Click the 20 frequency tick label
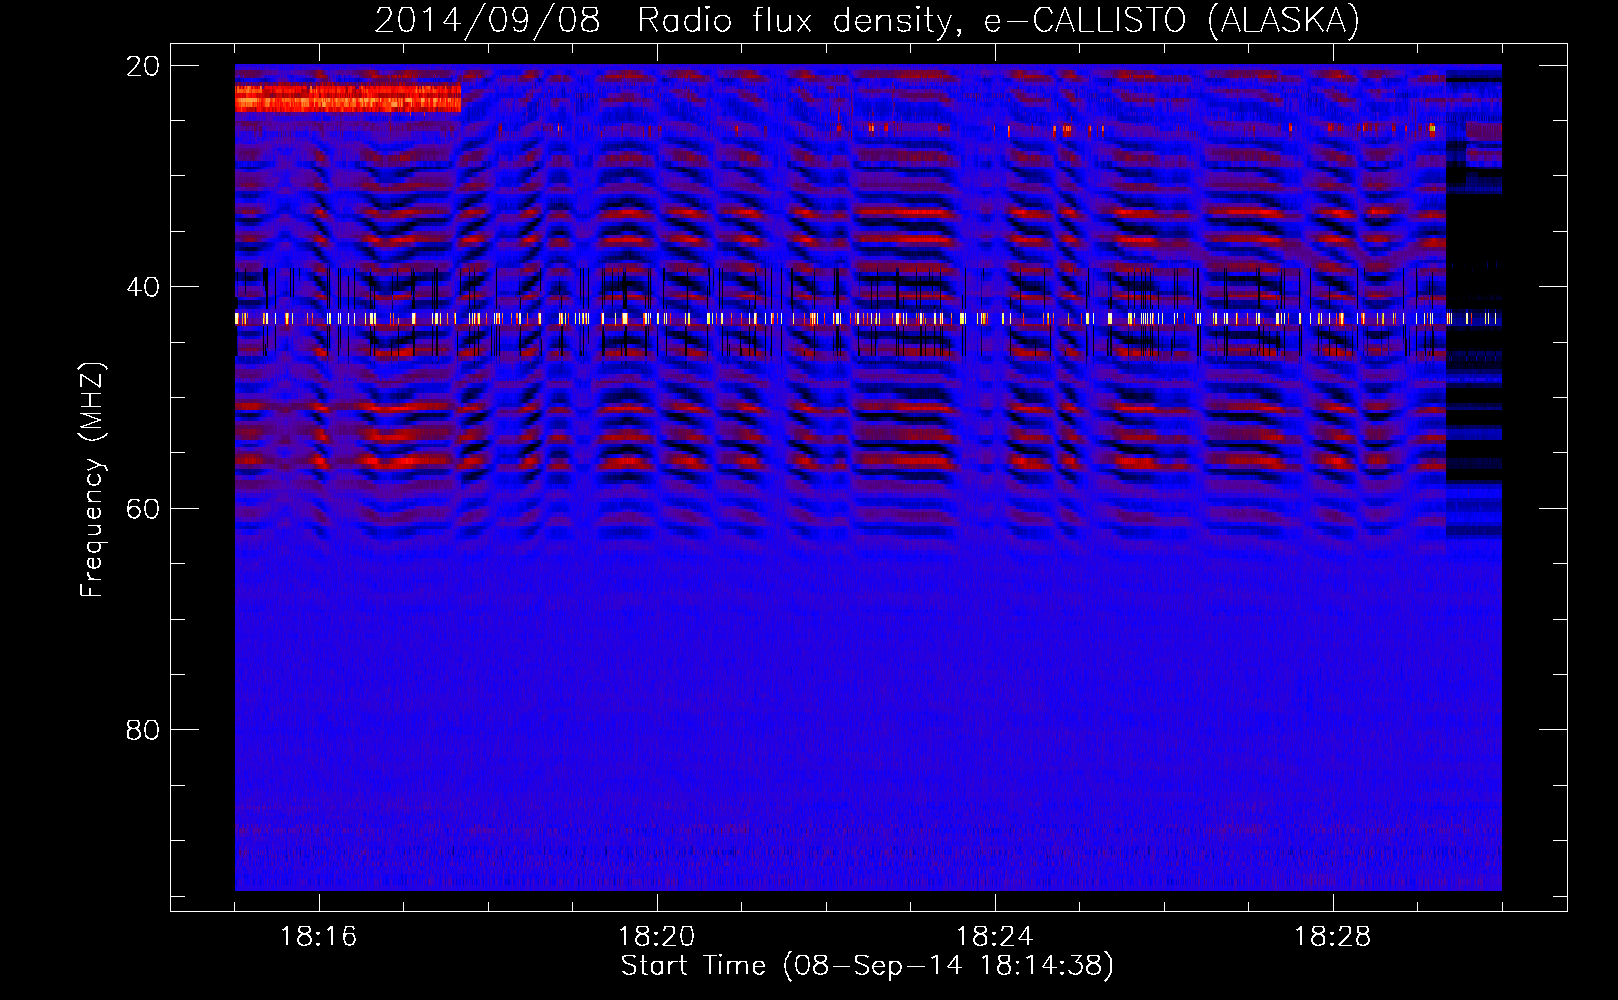 (x=143, y=66)
